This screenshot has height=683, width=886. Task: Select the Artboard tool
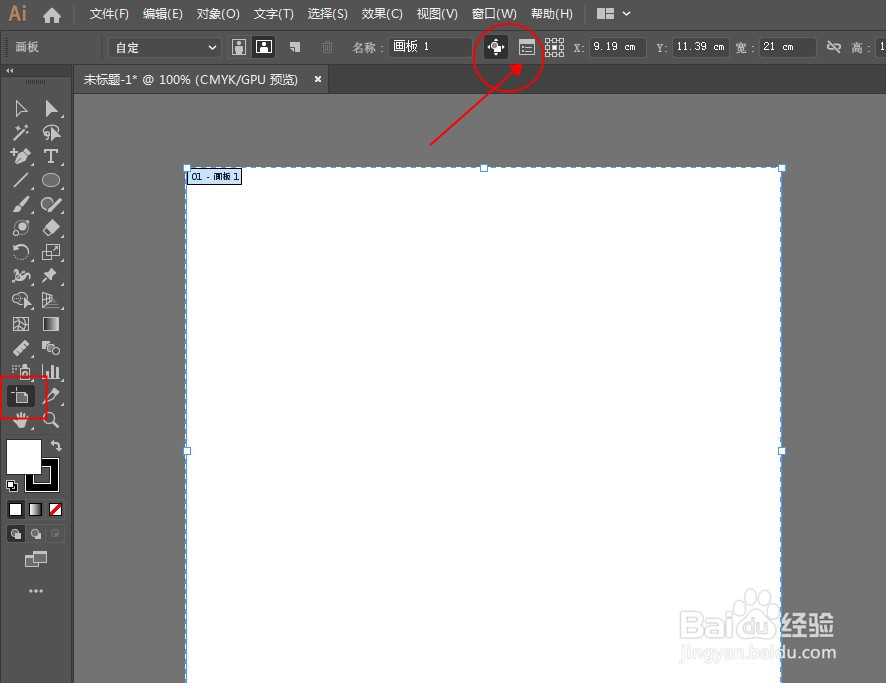coord(21,396)
